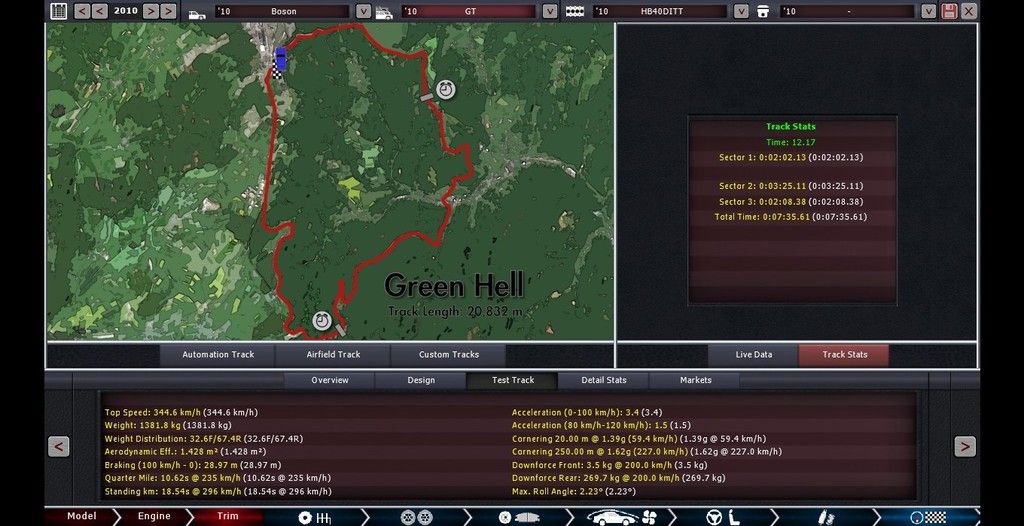Expand the GT trim dropdown
Screen dimensions: 1024x526
[x=550, y=11]
